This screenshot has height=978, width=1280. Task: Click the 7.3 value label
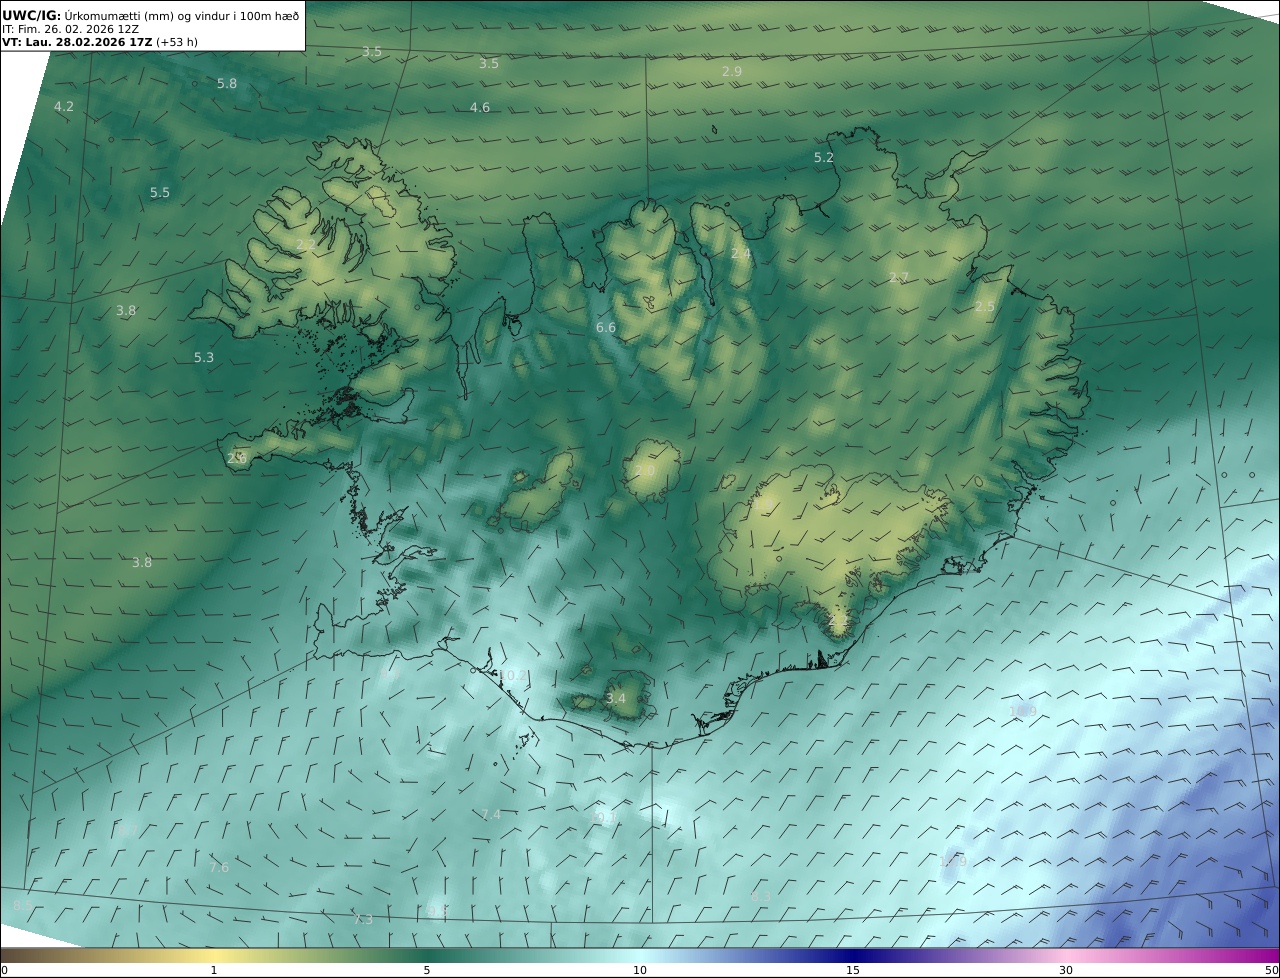(x=363, y=920)
